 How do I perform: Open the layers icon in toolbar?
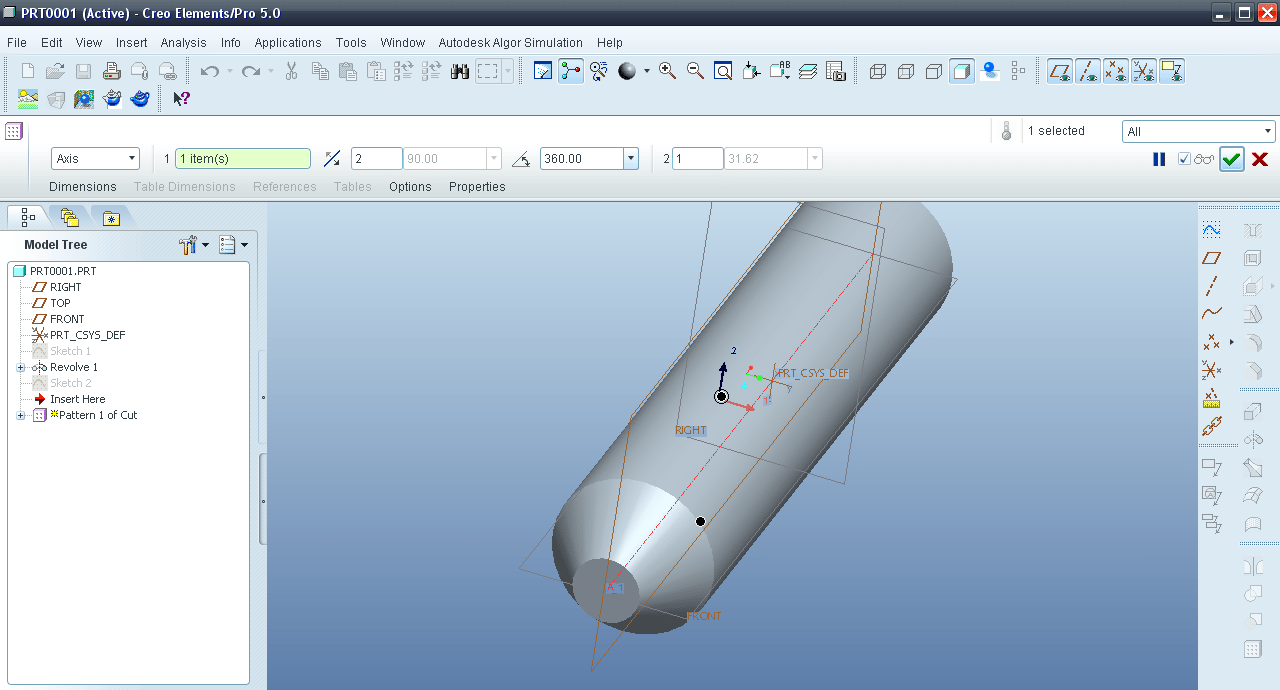point(808,71)
